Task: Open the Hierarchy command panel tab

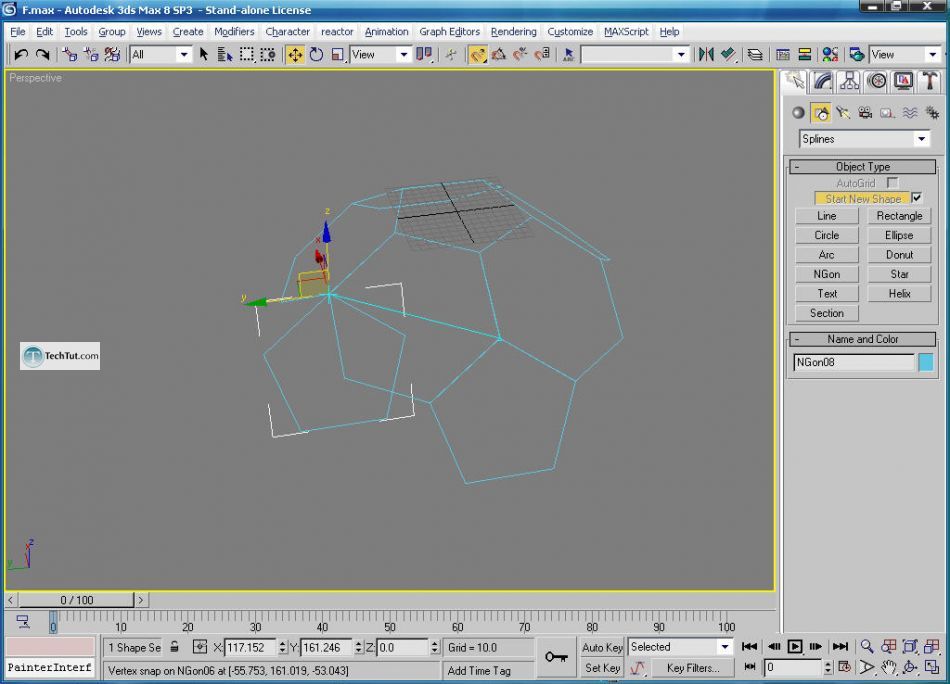Action: pos(850,81)
